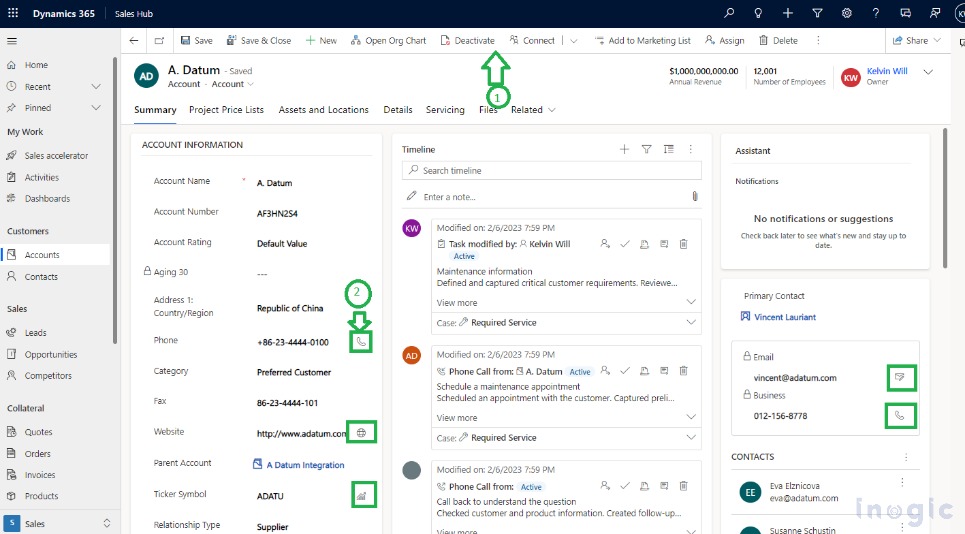This screenshot has height=534, width=965.
Task: Expand the Recent navigation group
Action: tap(96, 87)
